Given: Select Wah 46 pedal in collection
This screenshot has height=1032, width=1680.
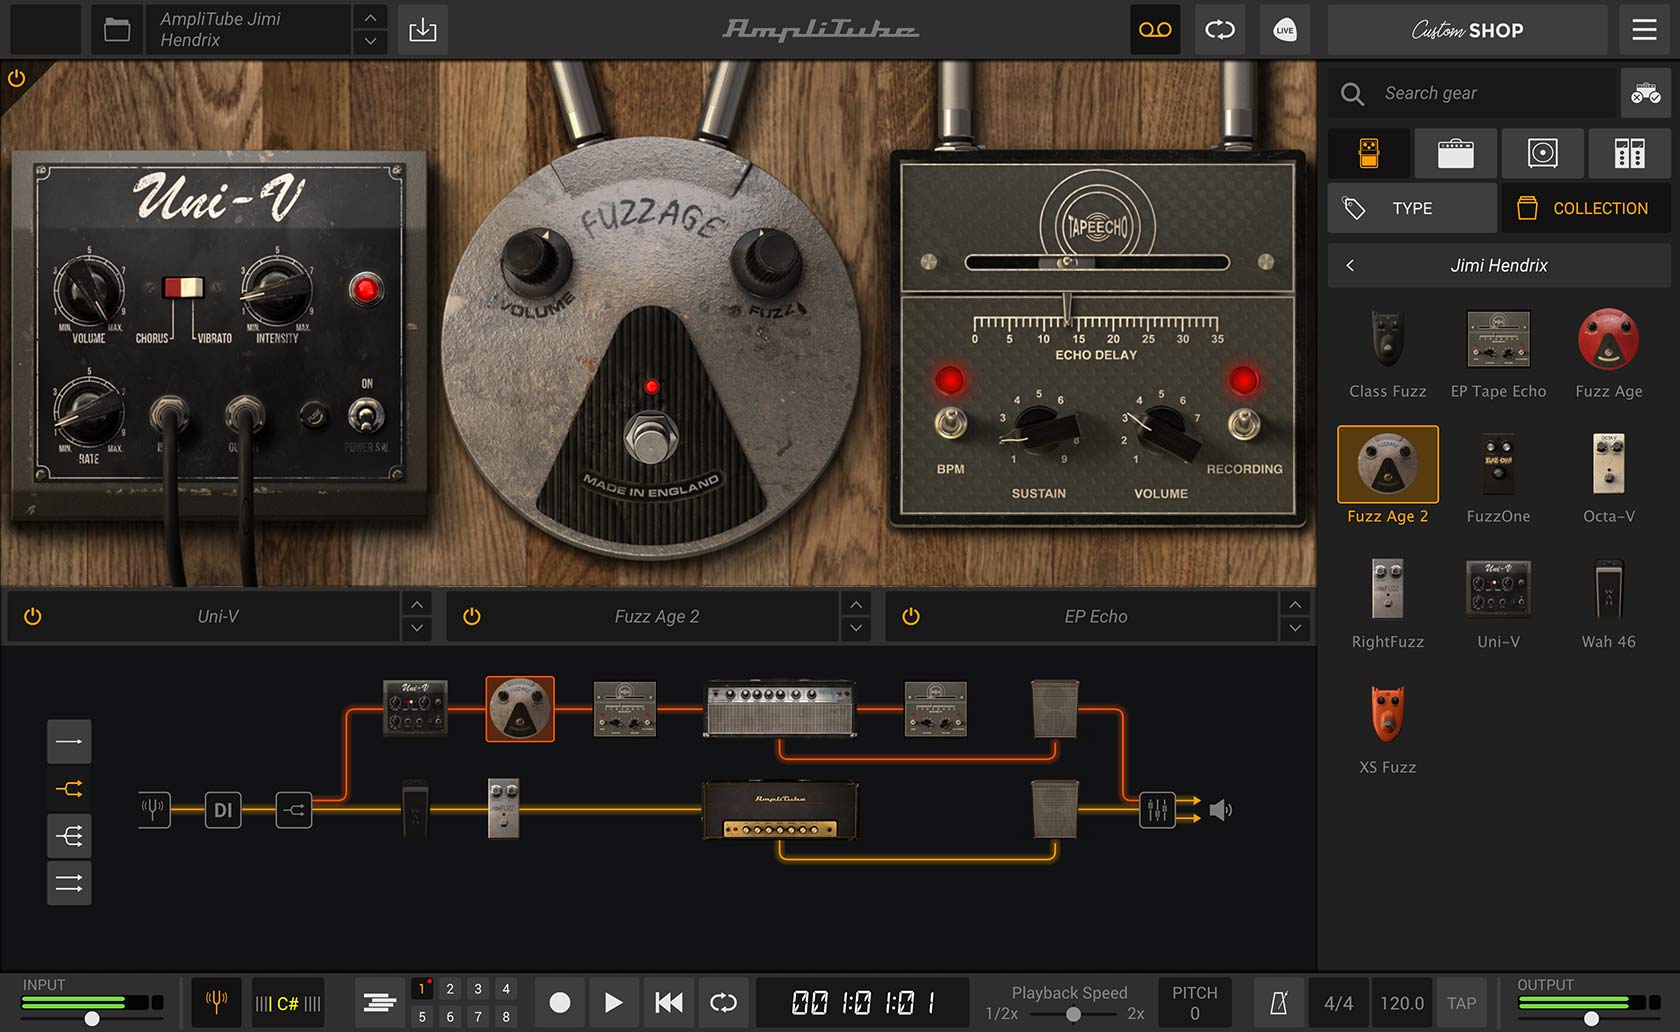Looking at the screenshot, I should point(1608,603).
